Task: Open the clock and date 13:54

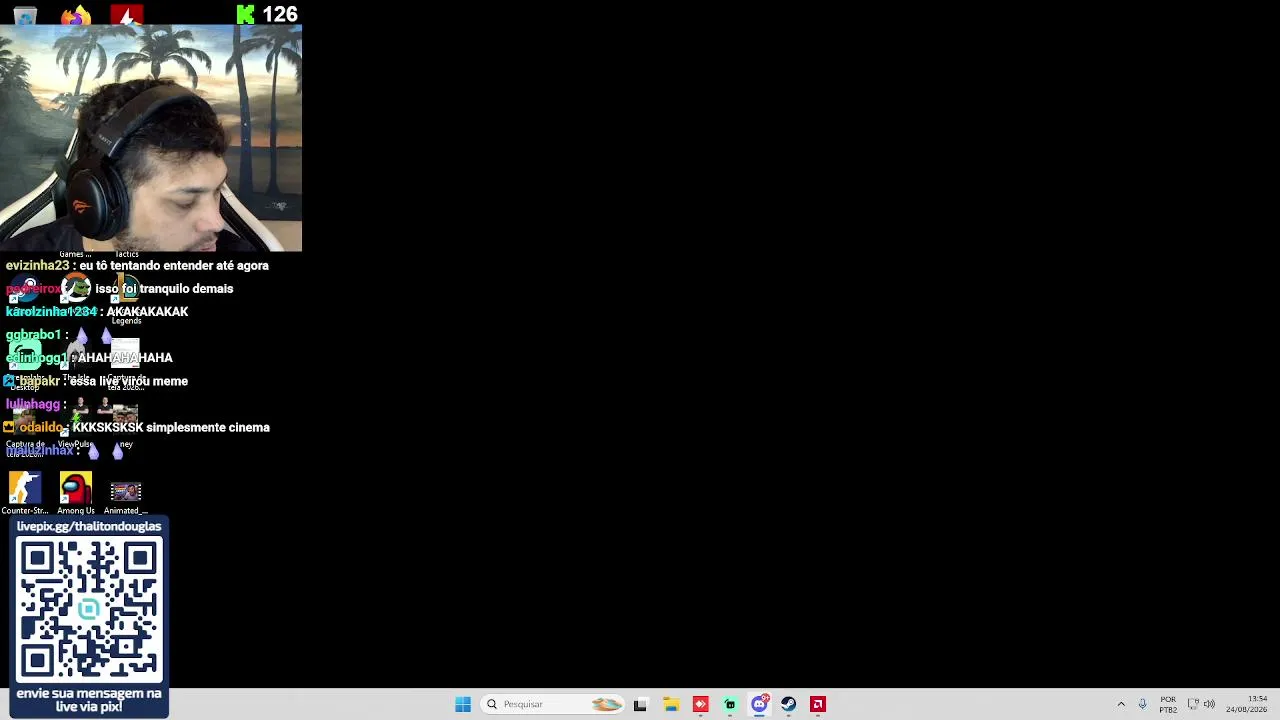Action: coord(1247,704)
